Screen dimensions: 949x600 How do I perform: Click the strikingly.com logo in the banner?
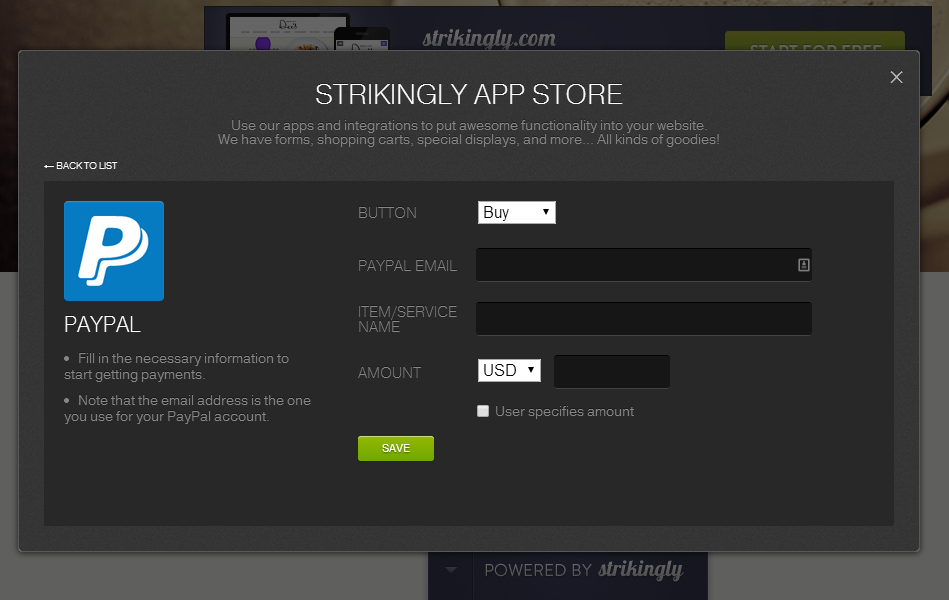point(488,39)
